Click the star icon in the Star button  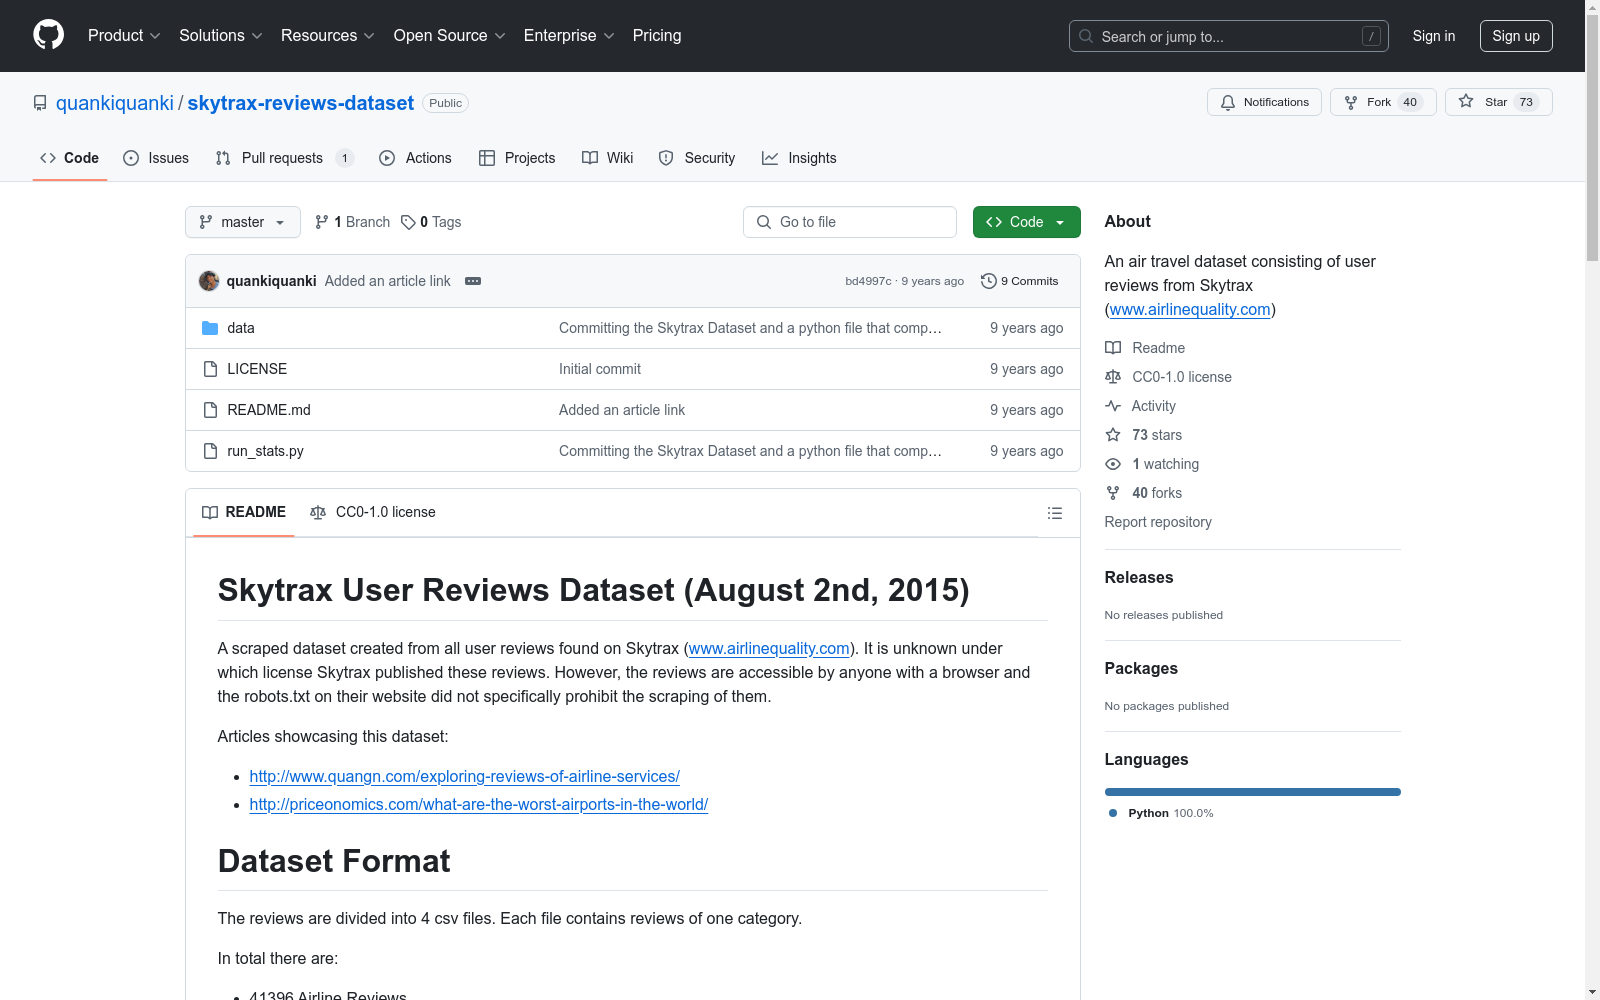pyautogui.click(x=1466, y=101)
